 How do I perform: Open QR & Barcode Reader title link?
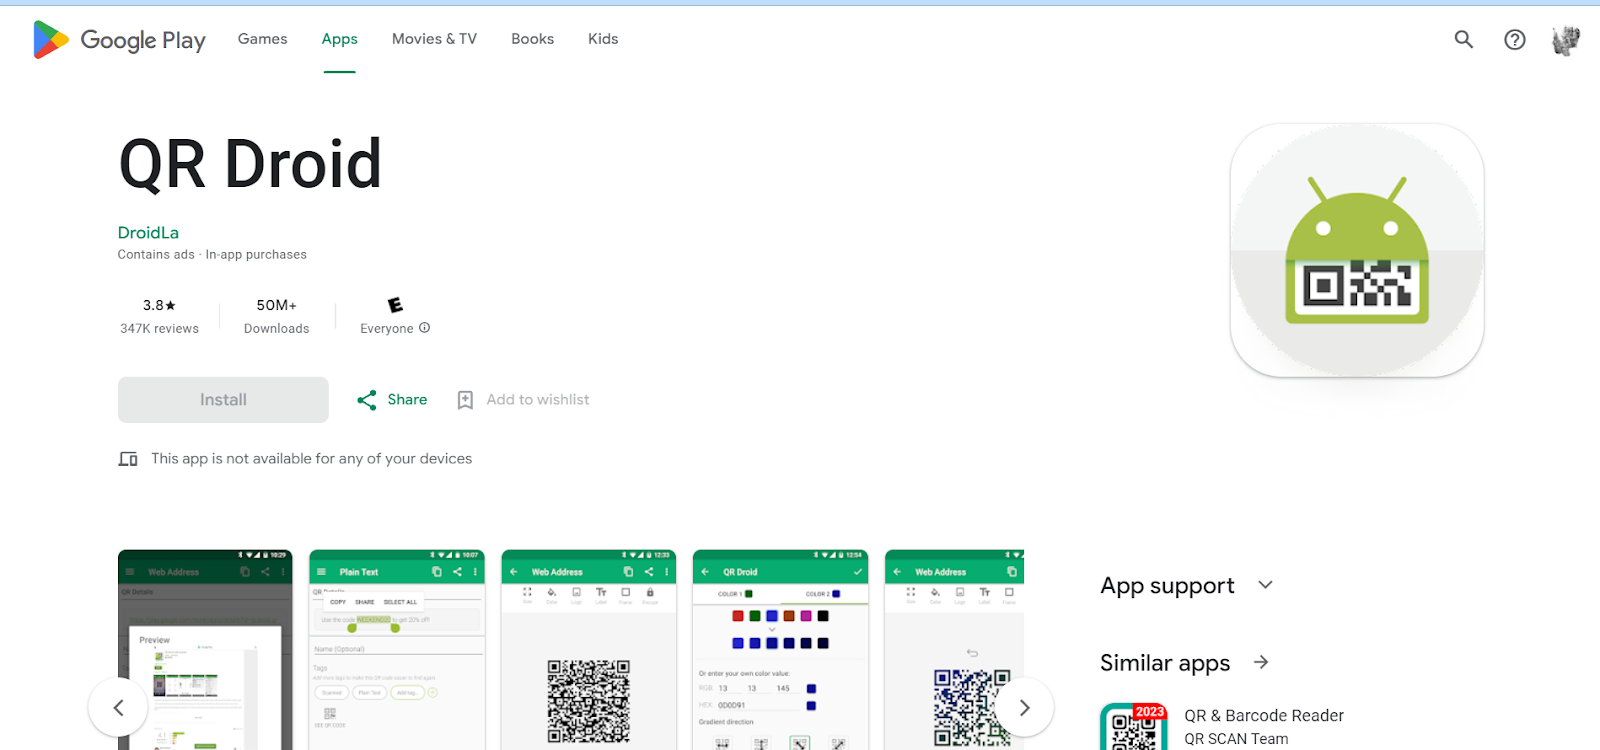1264,716
